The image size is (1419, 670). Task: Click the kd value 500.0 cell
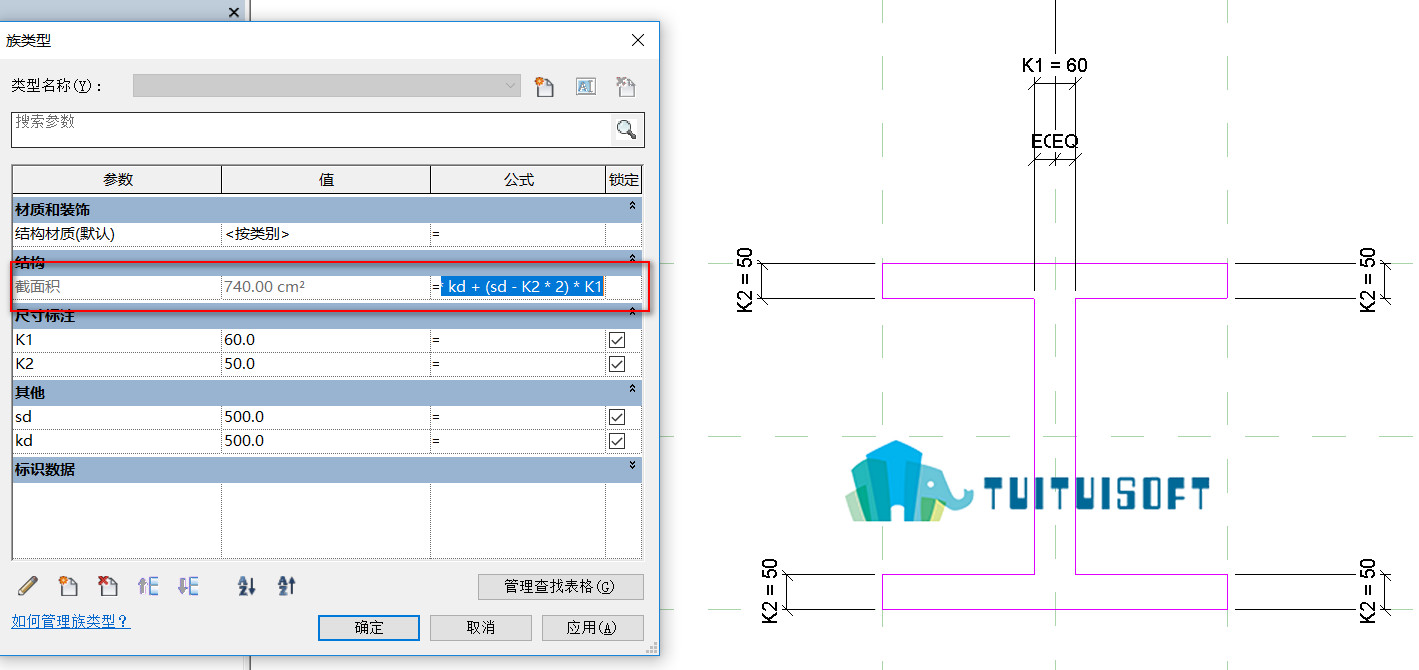(x=326, y=441)
